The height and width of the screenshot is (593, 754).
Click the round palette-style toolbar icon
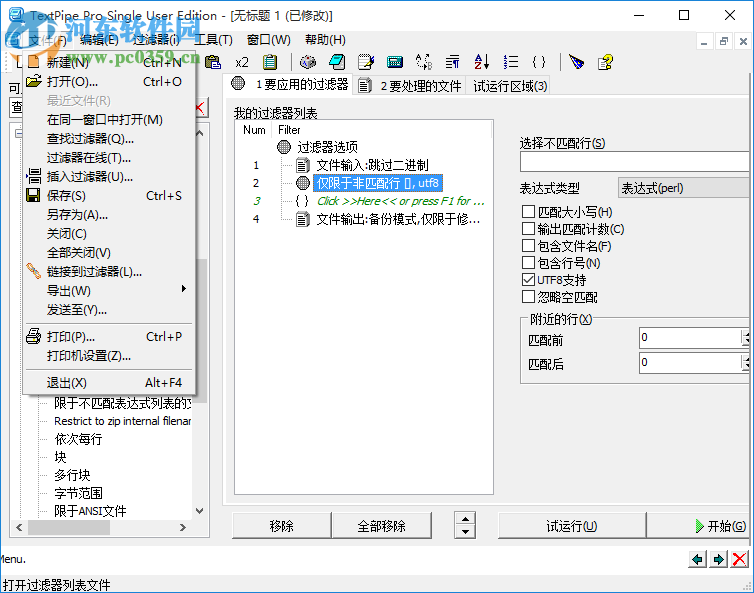[x=308, y=62]
